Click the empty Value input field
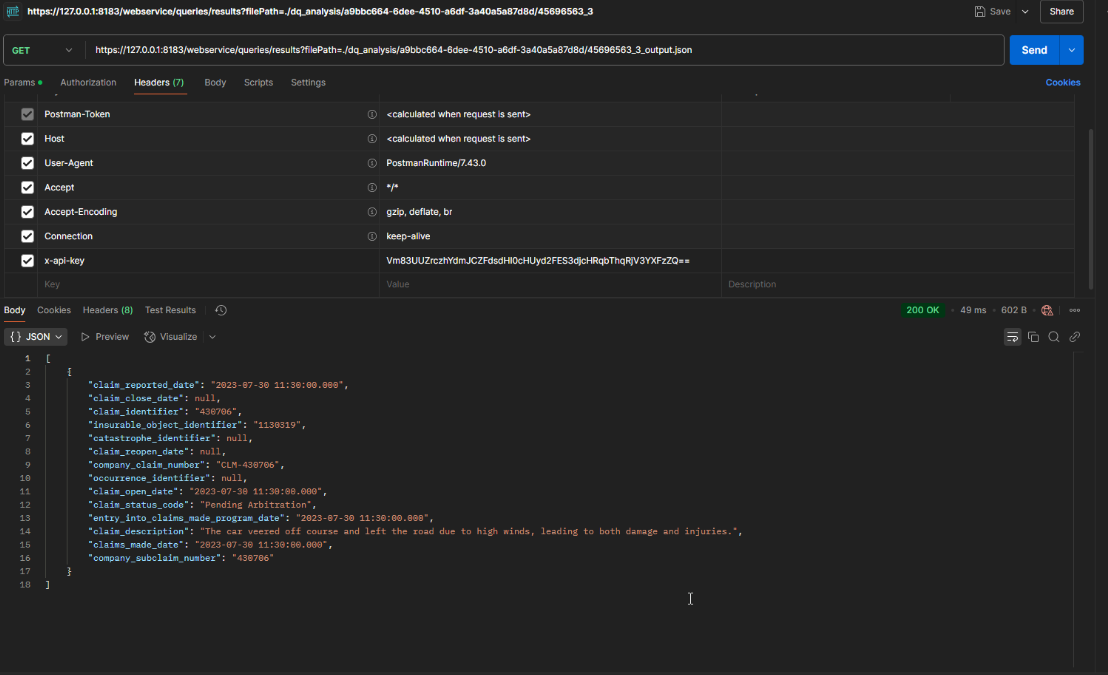Image resolution: width=1108 pixels, height=675 pixels. (x=550, y=284)
